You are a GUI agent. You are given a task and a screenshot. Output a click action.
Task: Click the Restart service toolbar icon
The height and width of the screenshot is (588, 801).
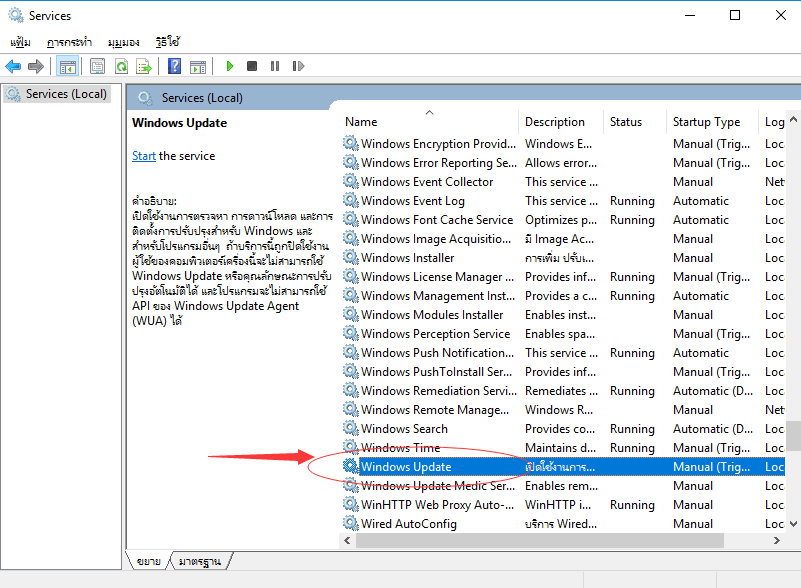[x=298, y=66]
